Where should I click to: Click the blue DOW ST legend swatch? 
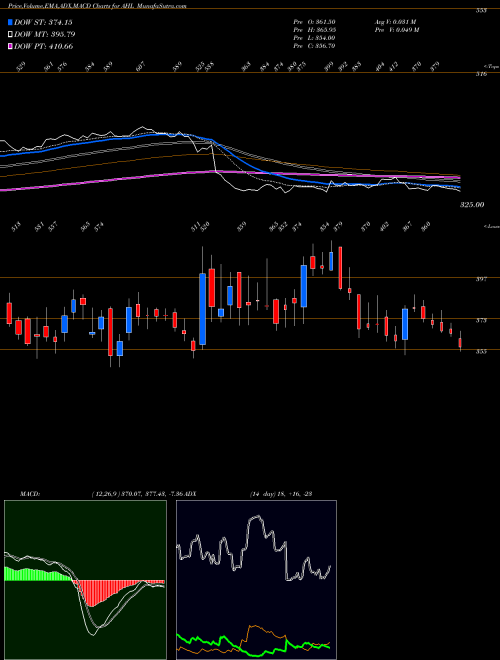click(10, 22)
